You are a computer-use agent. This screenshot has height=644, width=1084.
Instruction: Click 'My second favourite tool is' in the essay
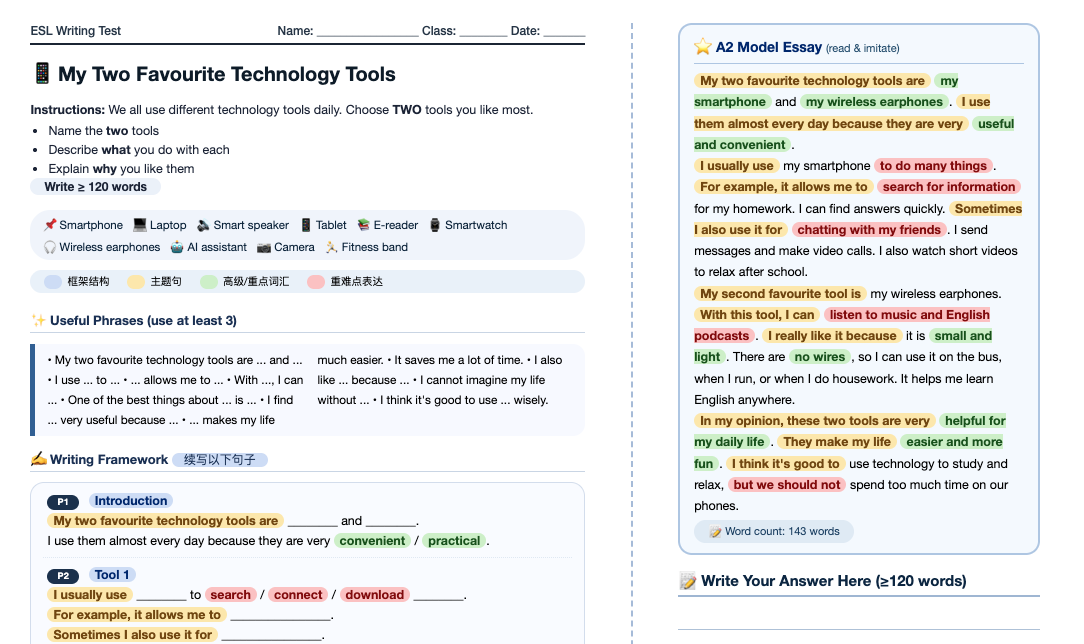coord(781,294)
